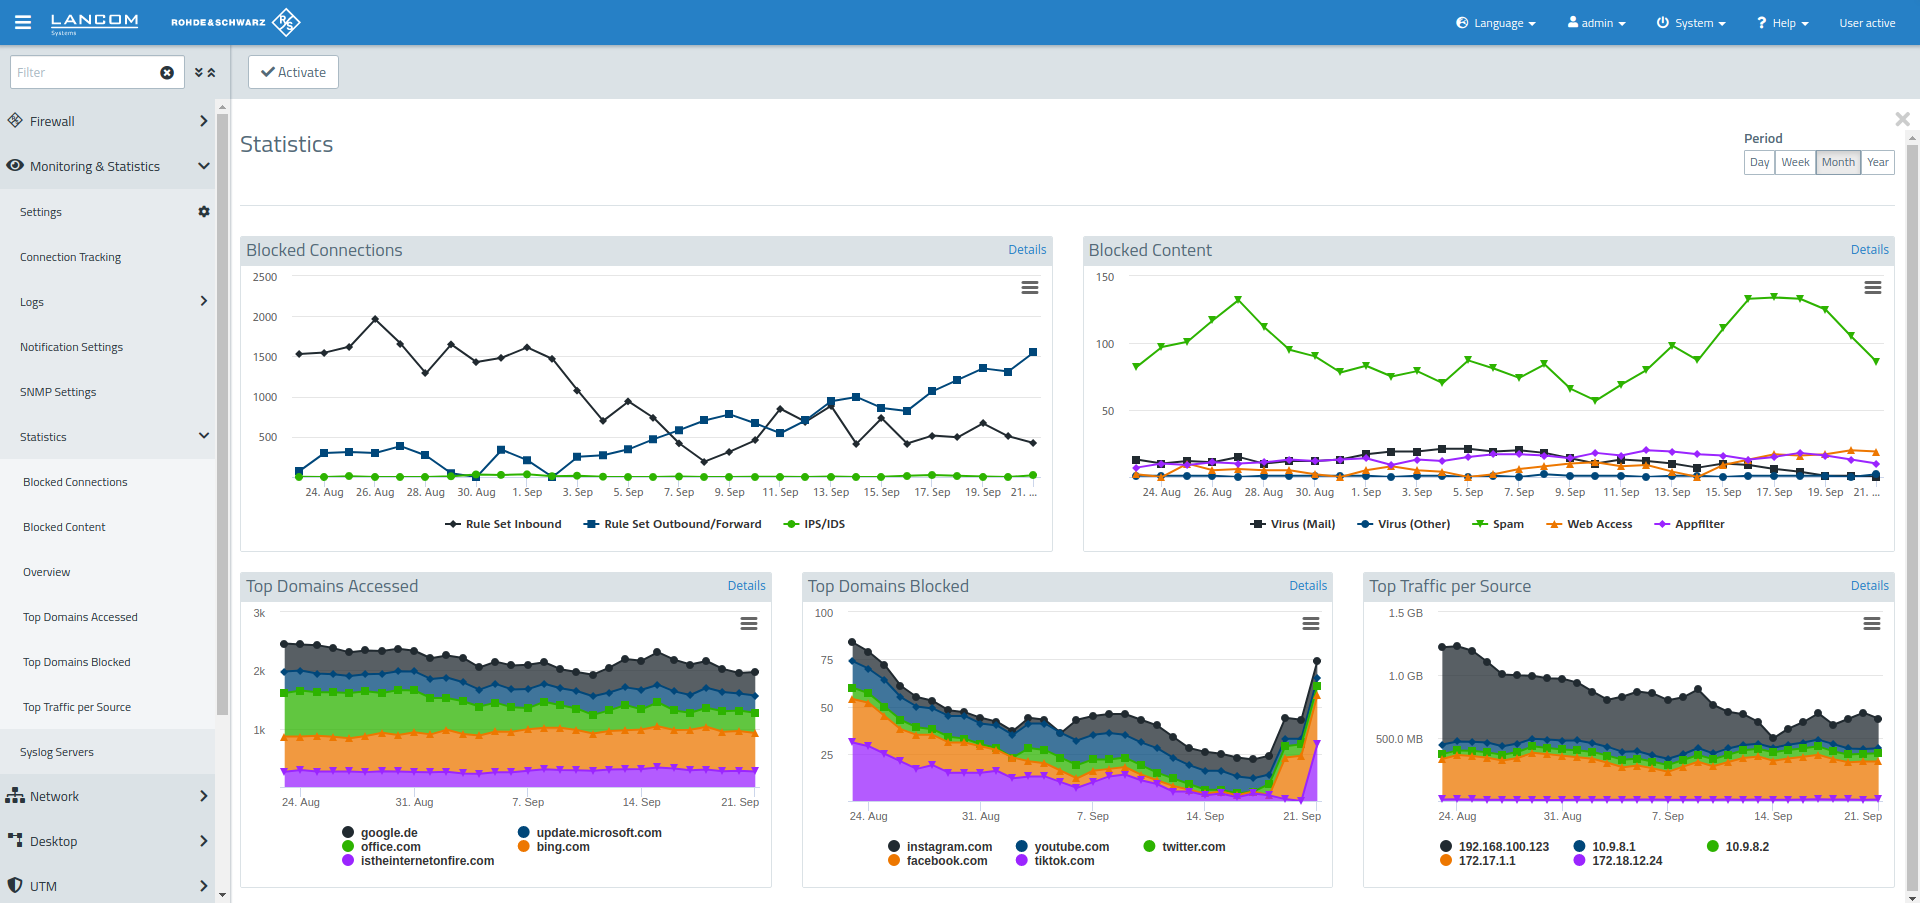
Task: Open Details for Top Domains Blocked
Action: pyautogui.click(x=1307, y=585)
